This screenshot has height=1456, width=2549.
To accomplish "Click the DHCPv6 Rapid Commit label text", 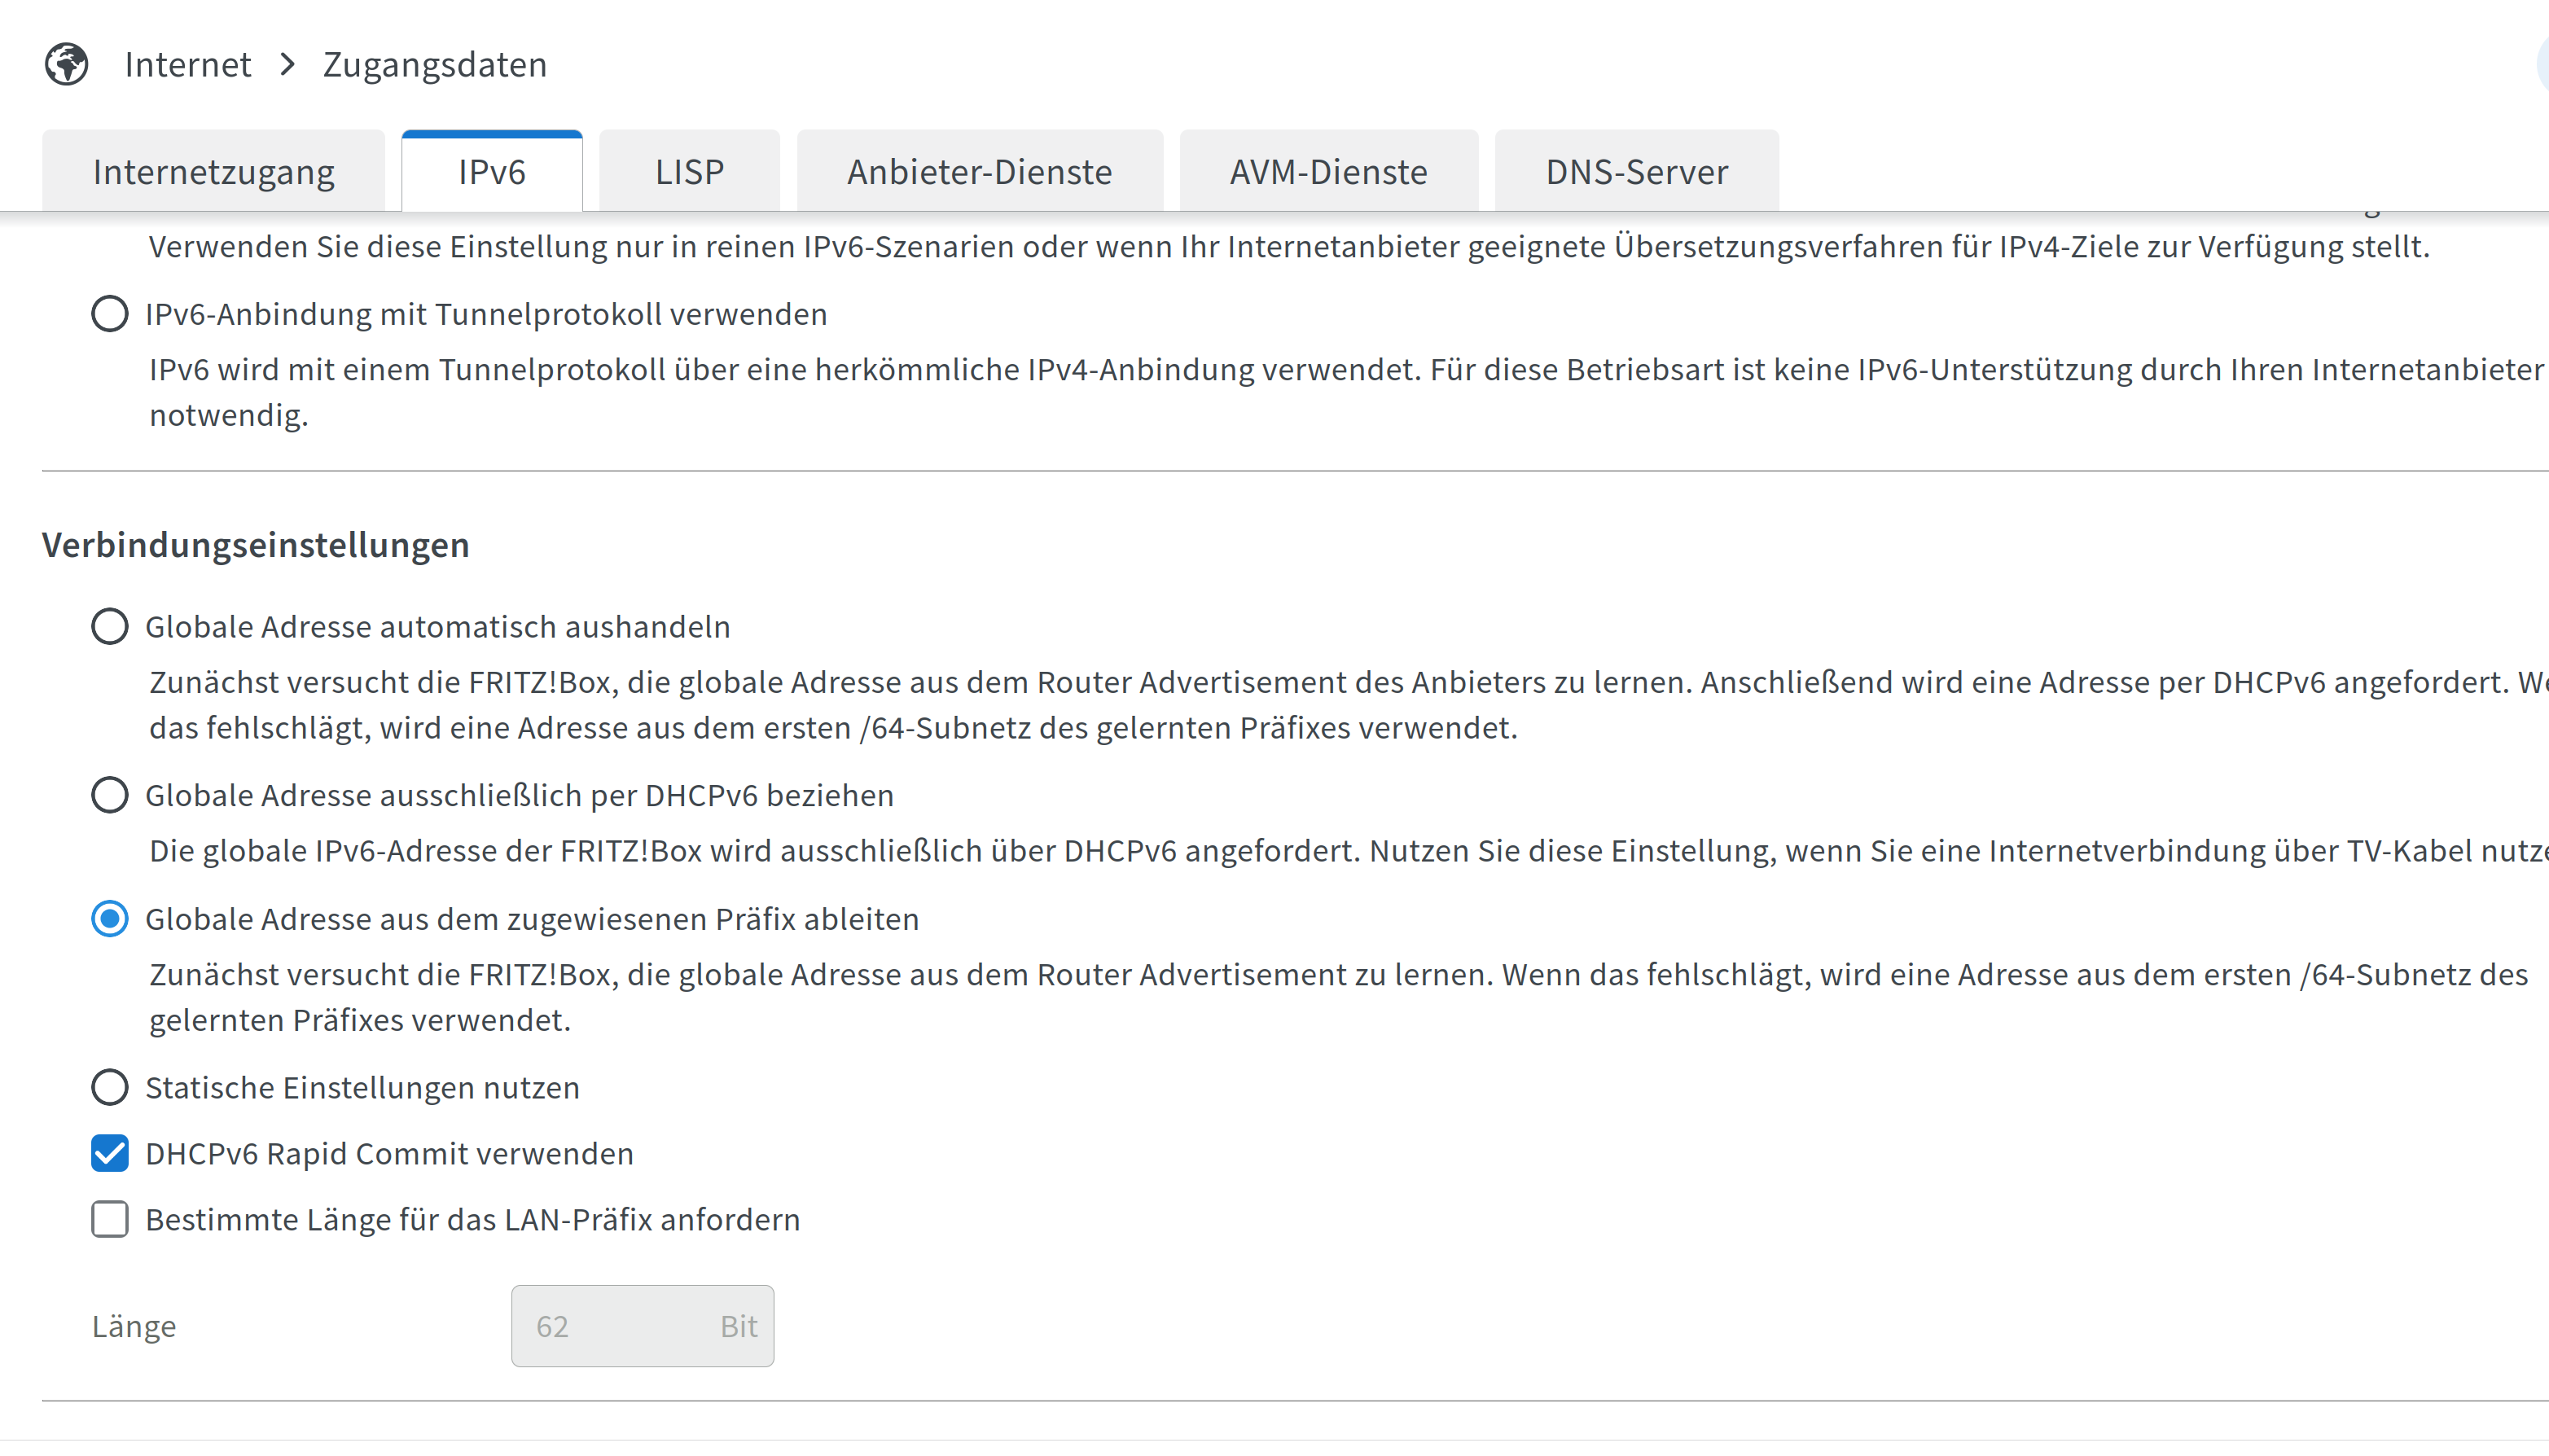I will coord(389,1154).
